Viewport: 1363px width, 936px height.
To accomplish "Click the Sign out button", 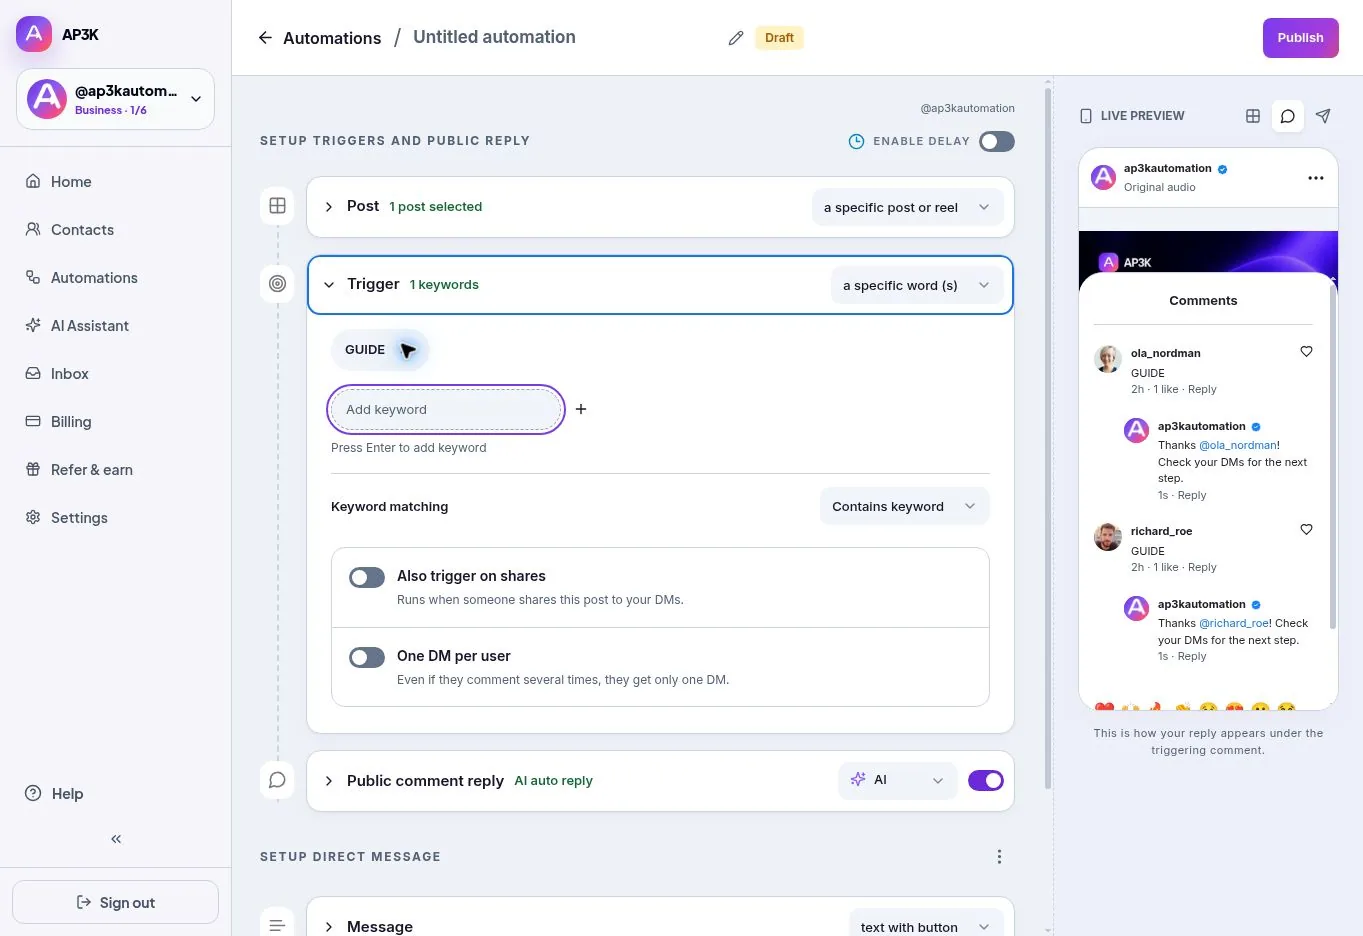I will (x=115, y=902).
